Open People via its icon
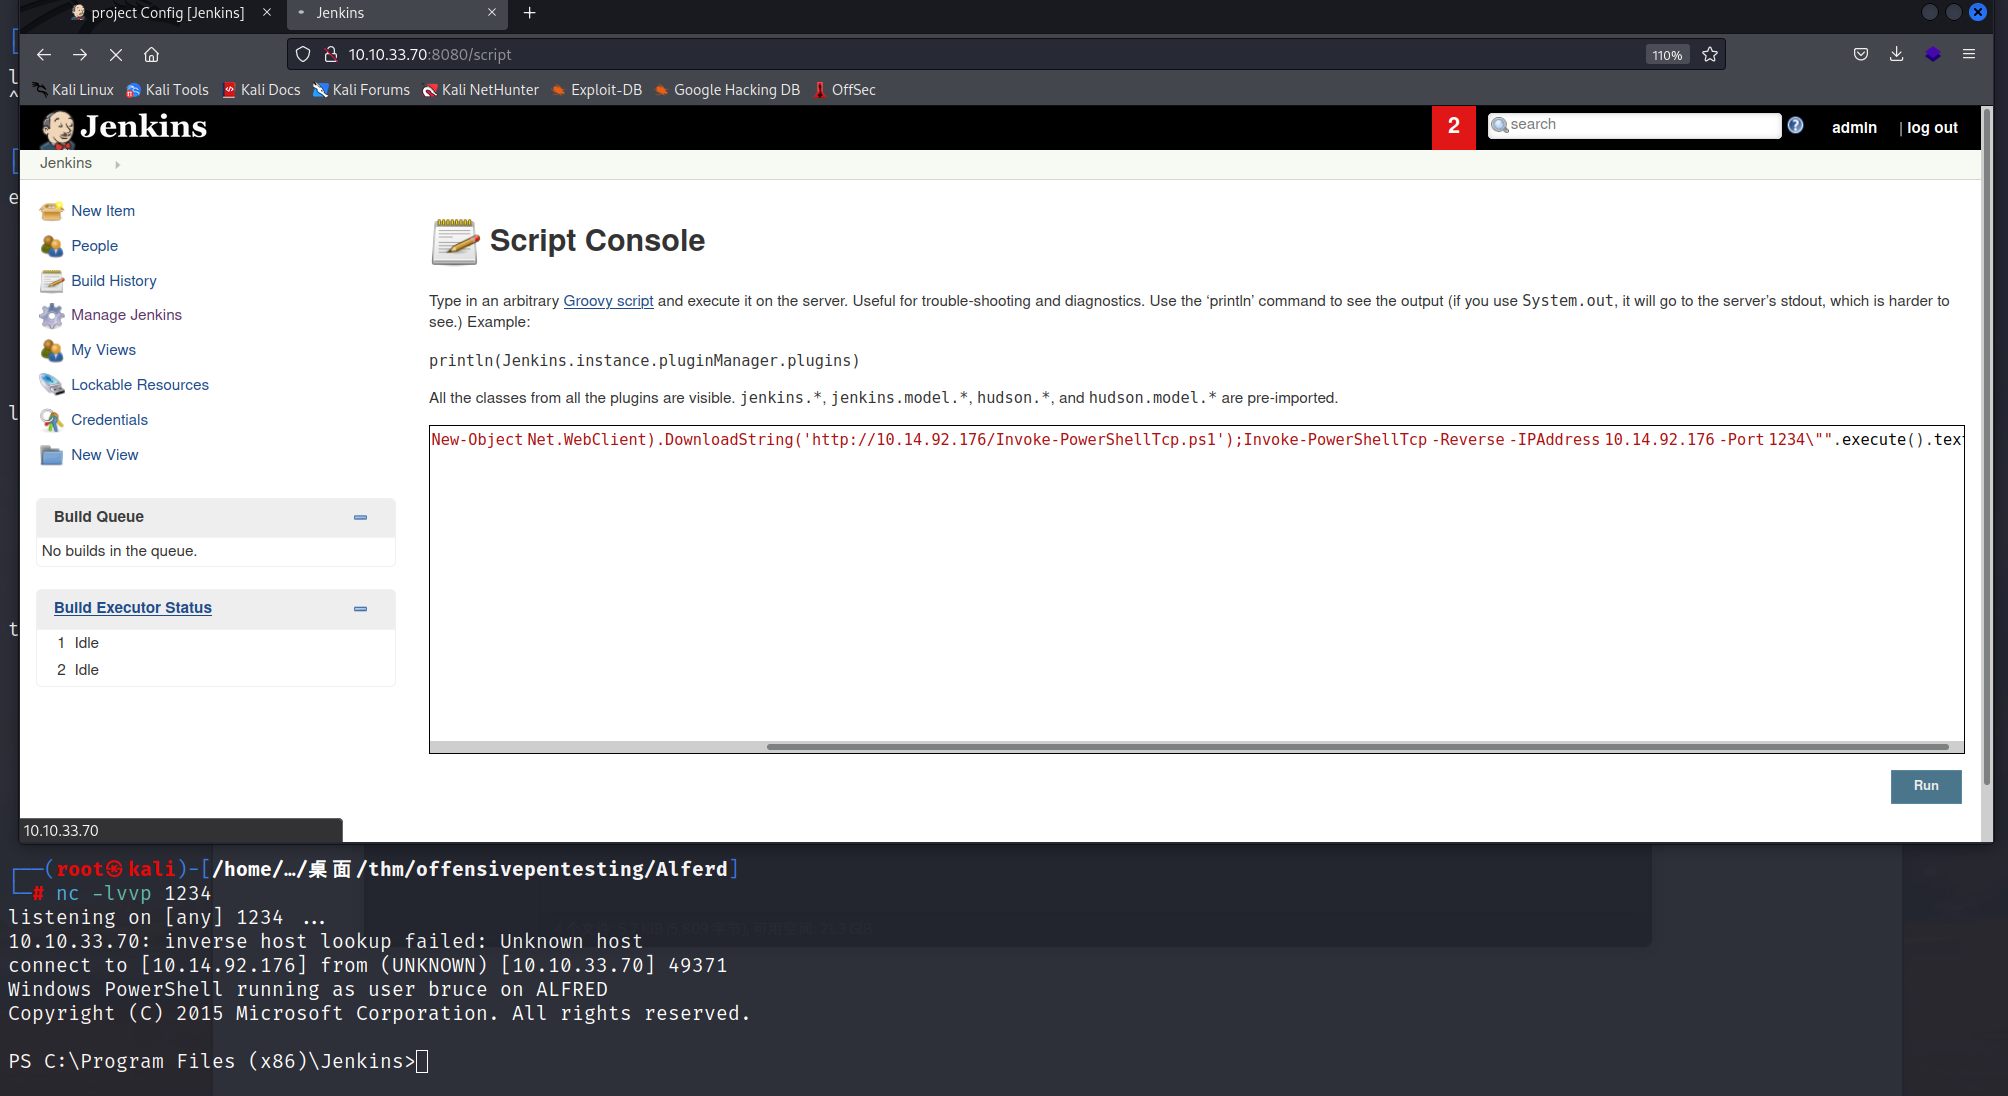 coord(52,246)
